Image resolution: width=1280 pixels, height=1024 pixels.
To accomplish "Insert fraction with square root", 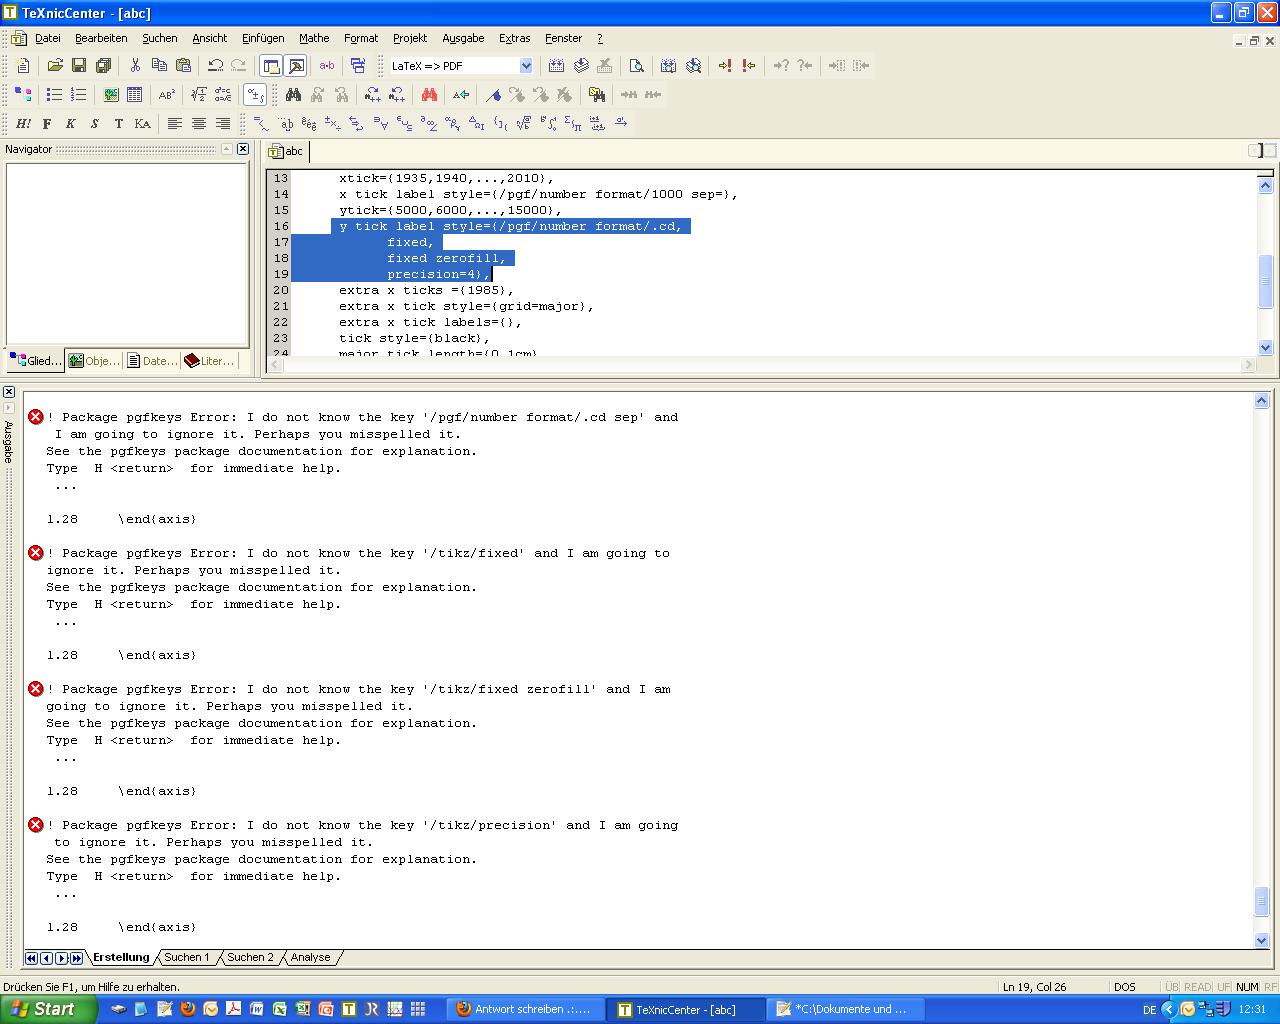I will tap(199, 95).
